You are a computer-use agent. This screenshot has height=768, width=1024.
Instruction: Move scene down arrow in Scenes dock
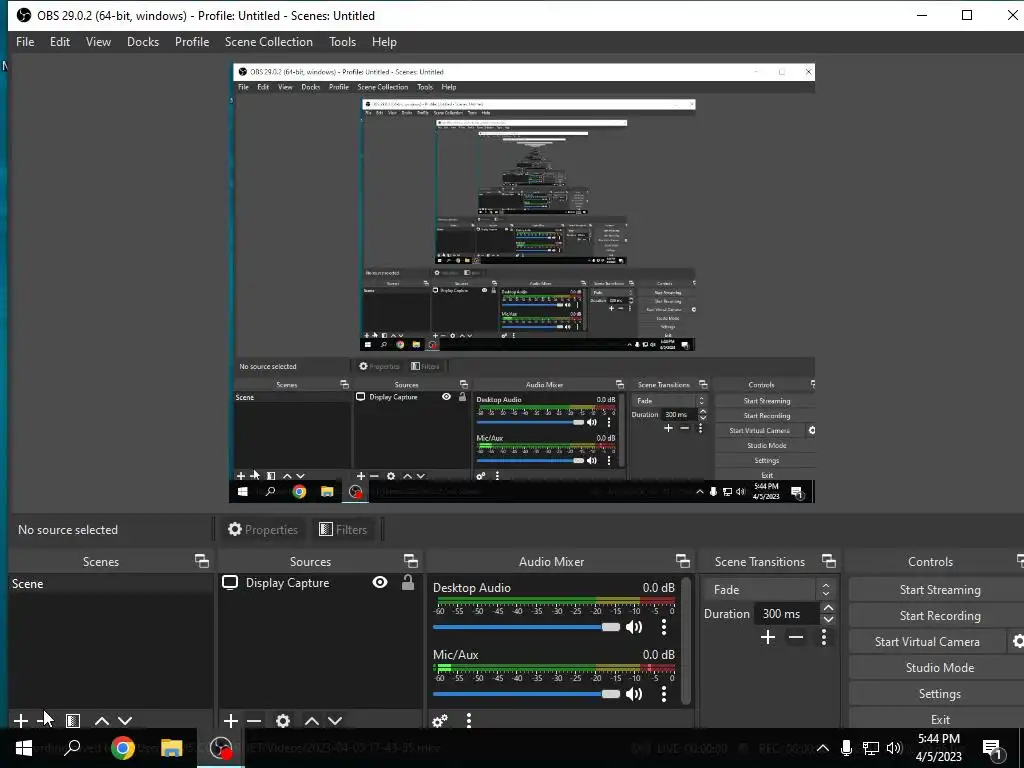pyautogui.click(x=125, y=721)
